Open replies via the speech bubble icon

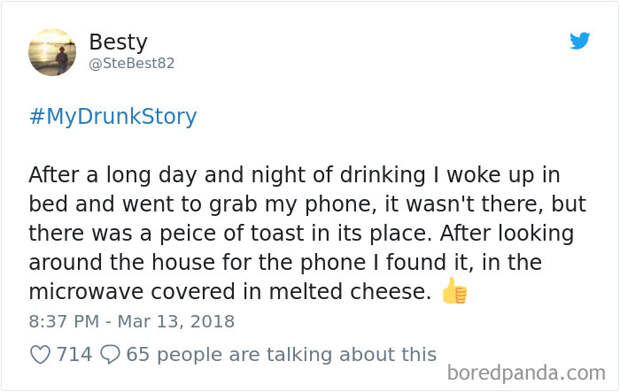click(x=110, y=354)
